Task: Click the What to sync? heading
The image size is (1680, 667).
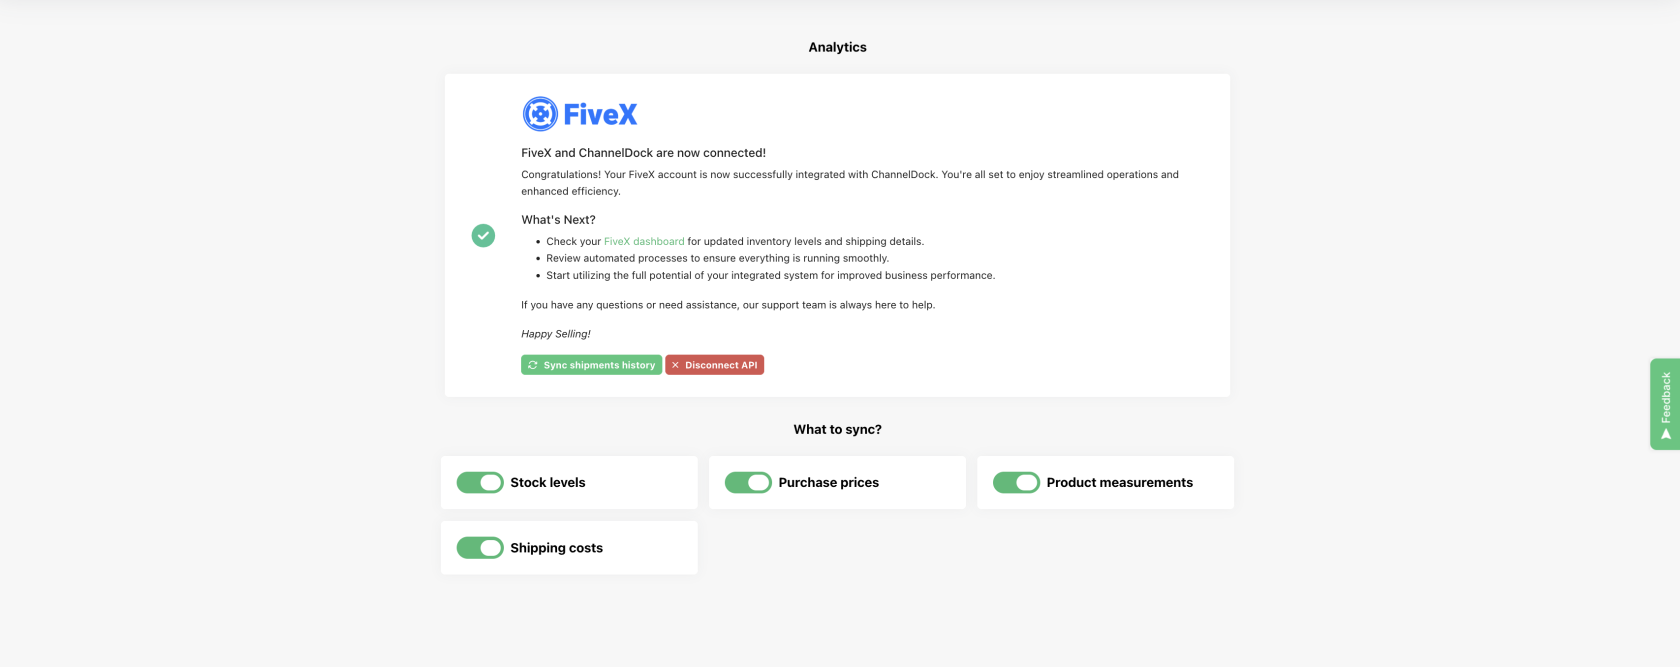Action: (838, 430)
